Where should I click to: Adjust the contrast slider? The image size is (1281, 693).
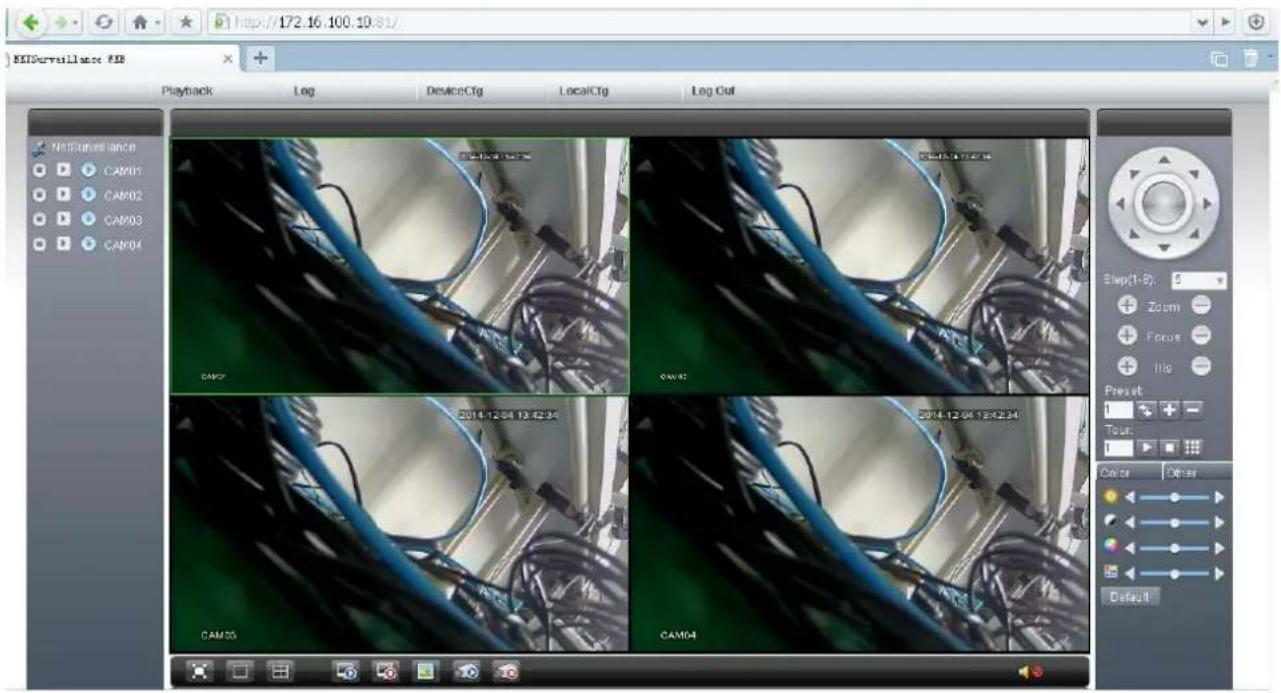click(1172, 521)
